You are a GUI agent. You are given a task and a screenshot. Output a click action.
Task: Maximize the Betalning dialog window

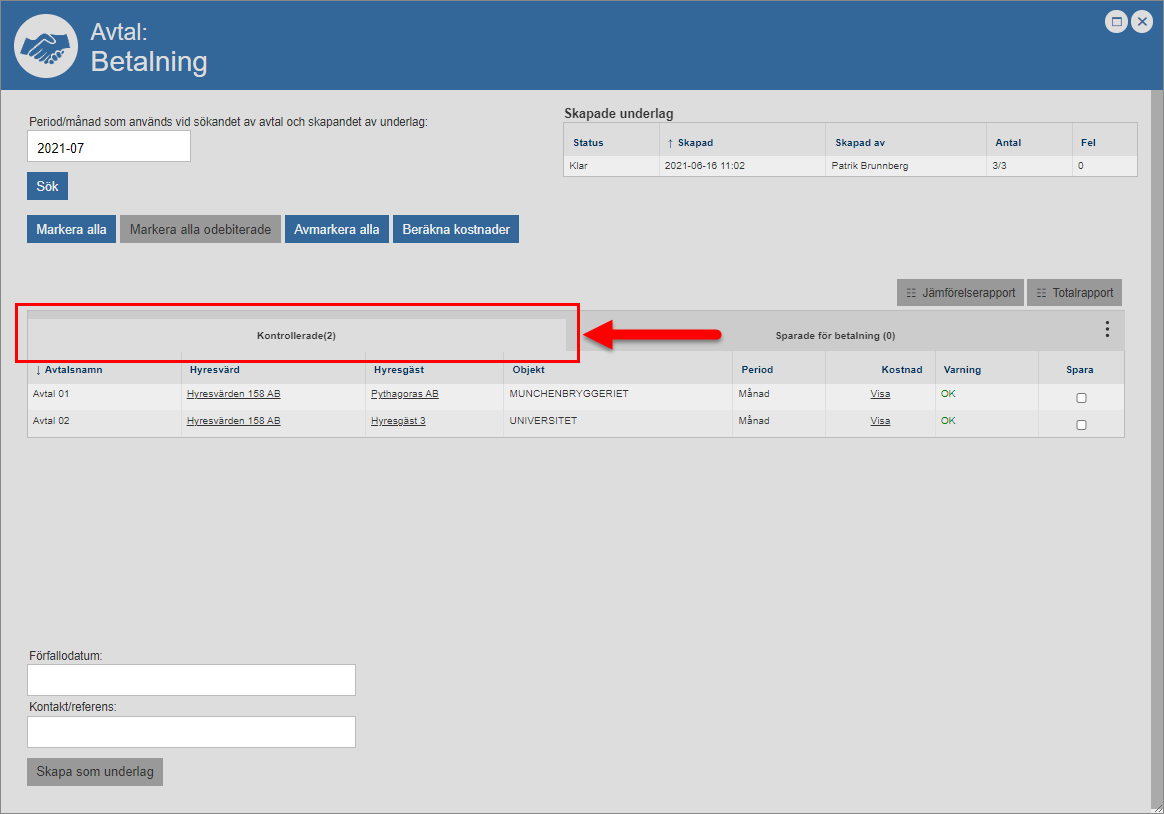tap(1116, 21)
